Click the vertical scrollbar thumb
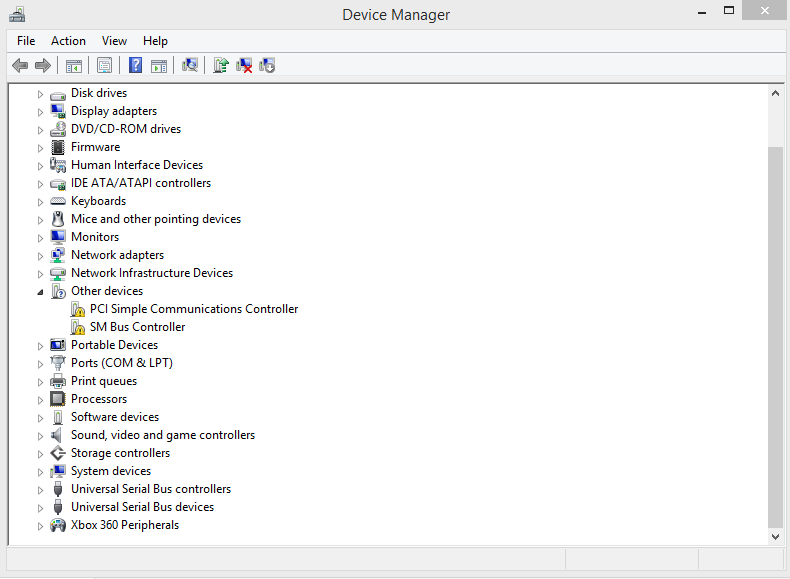This screenshot has height=579, width=790. (x=775, y=337)
